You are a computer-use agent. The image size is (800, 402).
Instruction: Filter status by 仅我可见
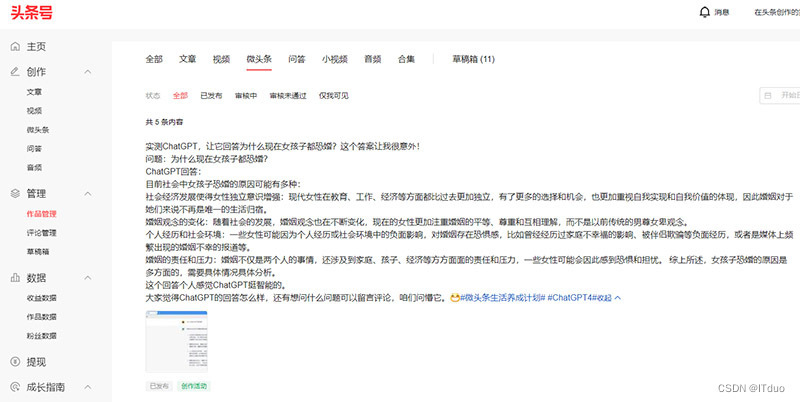(334, 95)
